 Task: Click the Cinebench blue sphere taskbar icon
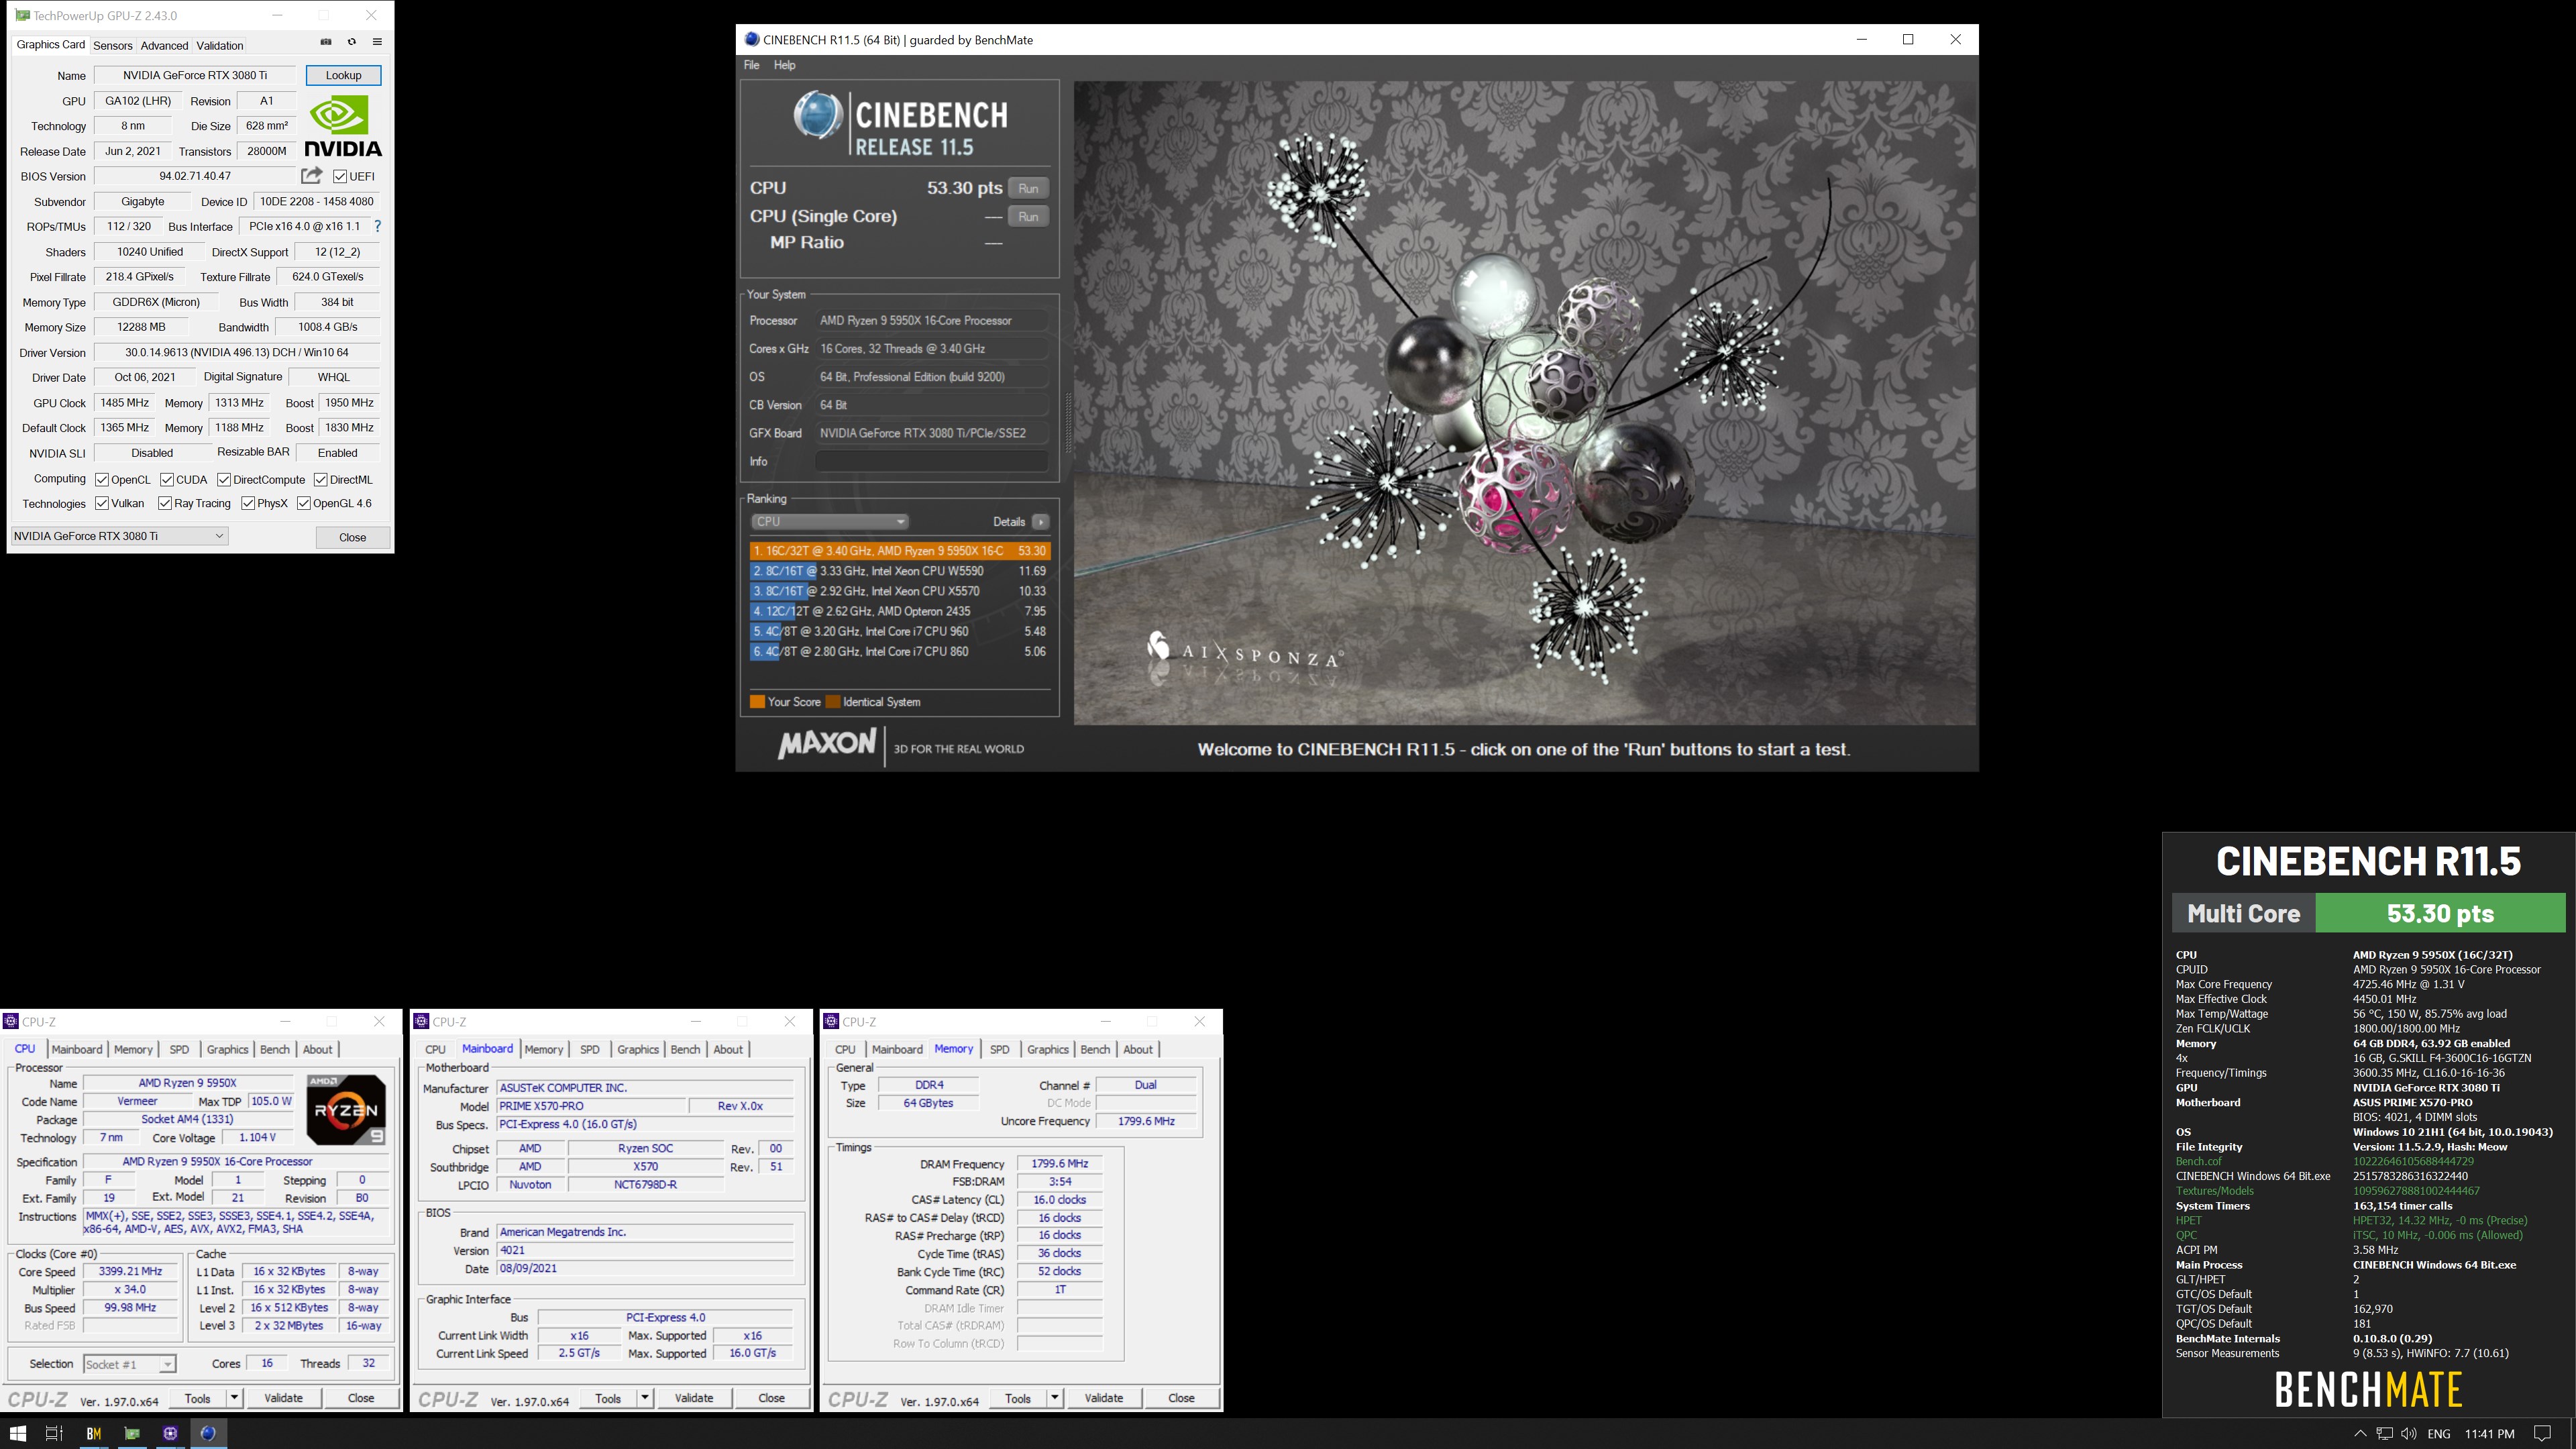pos(208,1433)
